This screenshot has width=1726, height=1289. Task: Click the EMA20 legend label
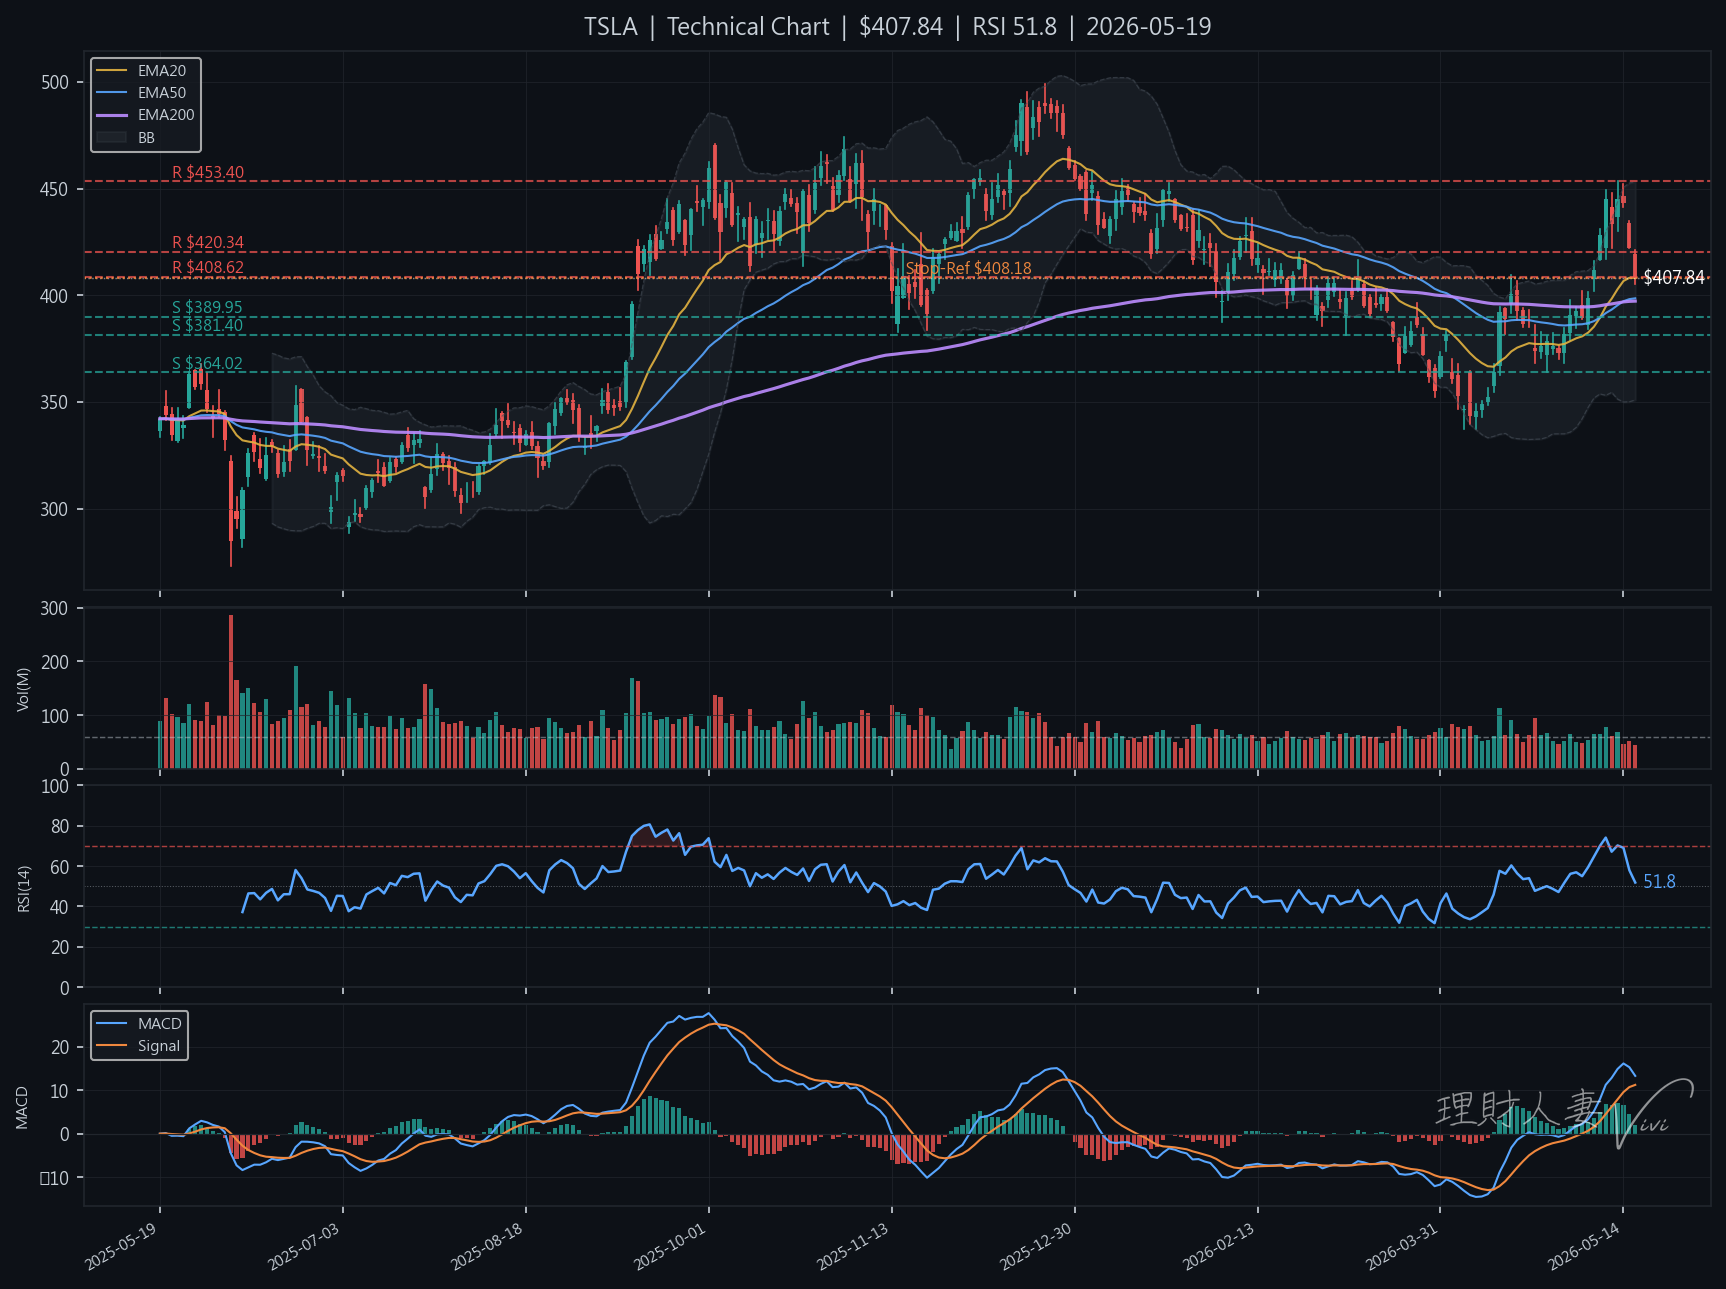point(162,71)
